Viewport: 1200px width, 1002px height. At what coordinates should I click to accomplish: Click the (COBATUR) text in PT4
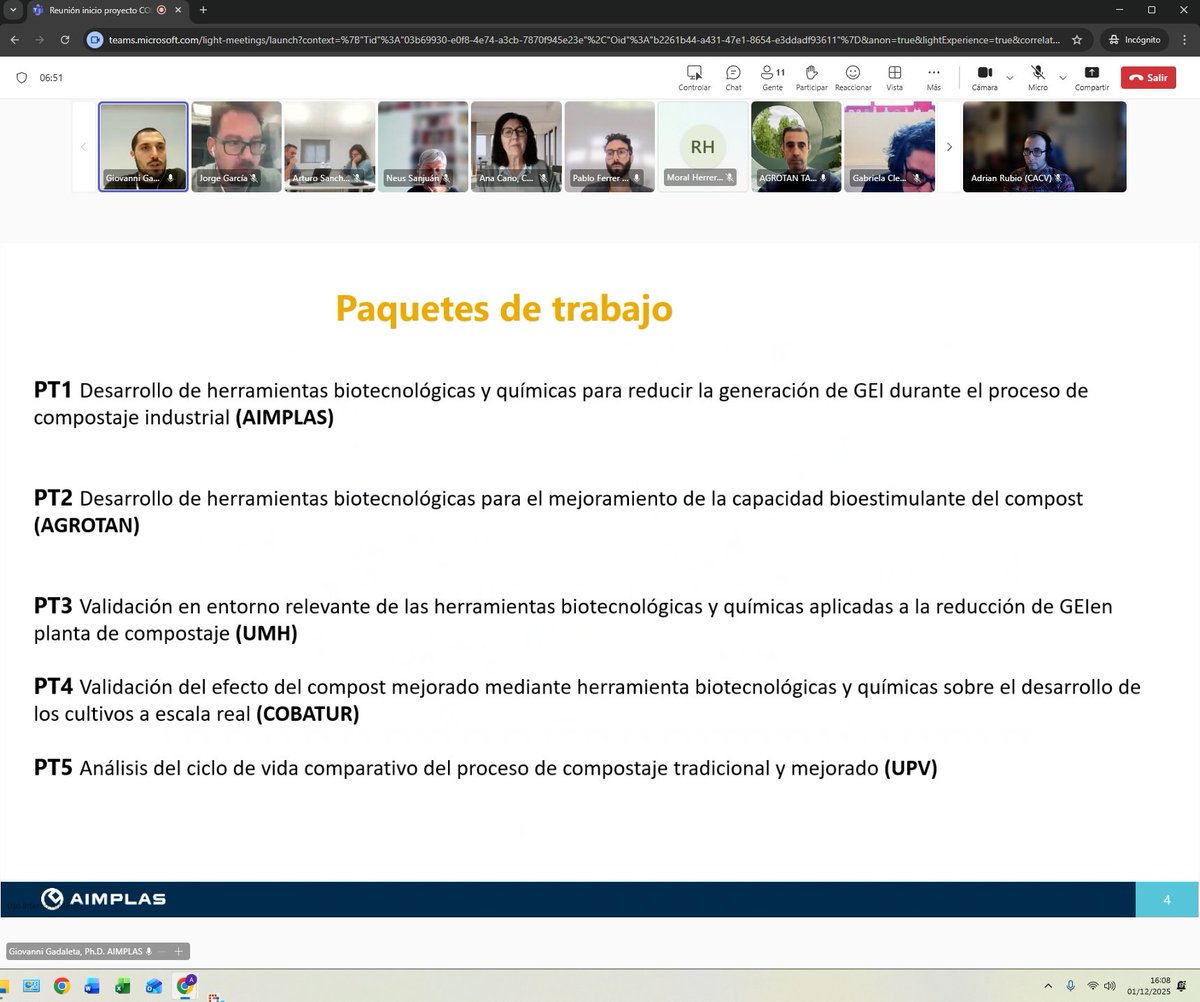click(308, 715)
